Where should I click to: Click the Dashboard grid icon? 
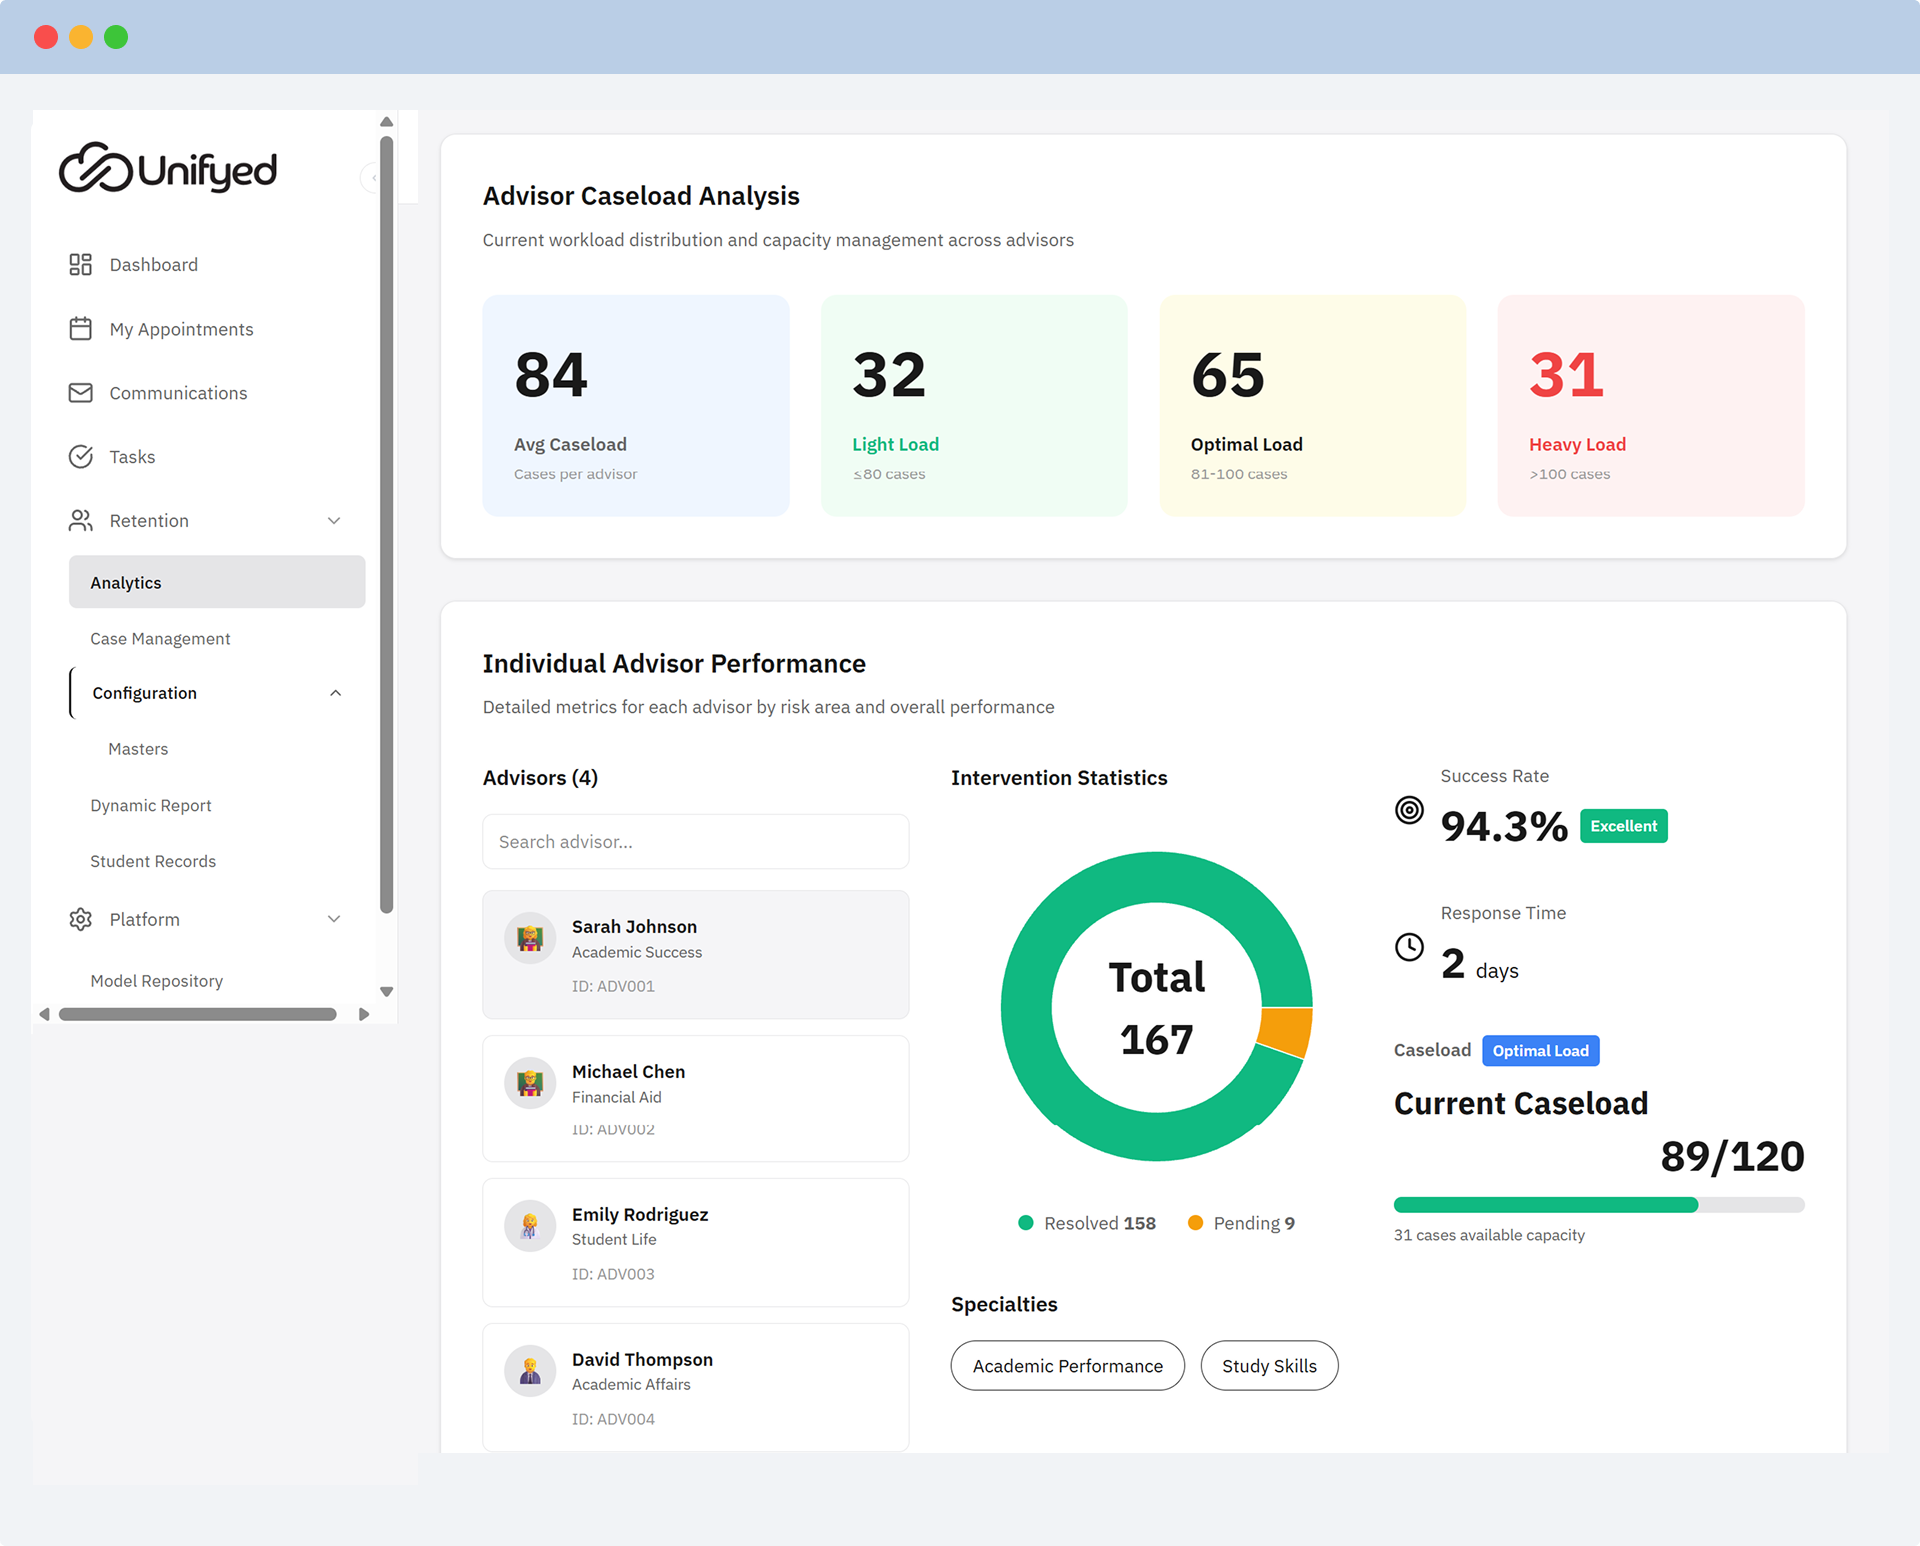pos(80,264)
